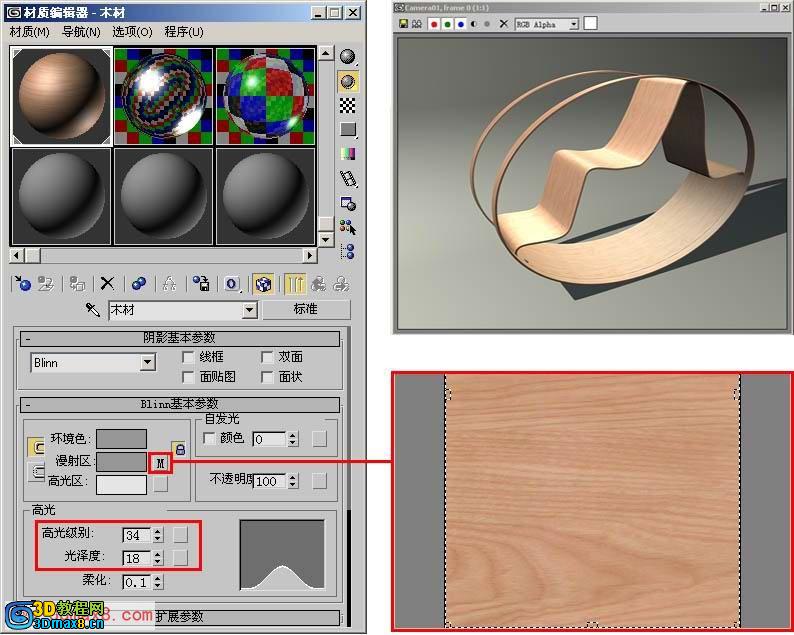Click the eyedropper pick material icon
The height and width of the screenshot is (635, 794).
93,309
